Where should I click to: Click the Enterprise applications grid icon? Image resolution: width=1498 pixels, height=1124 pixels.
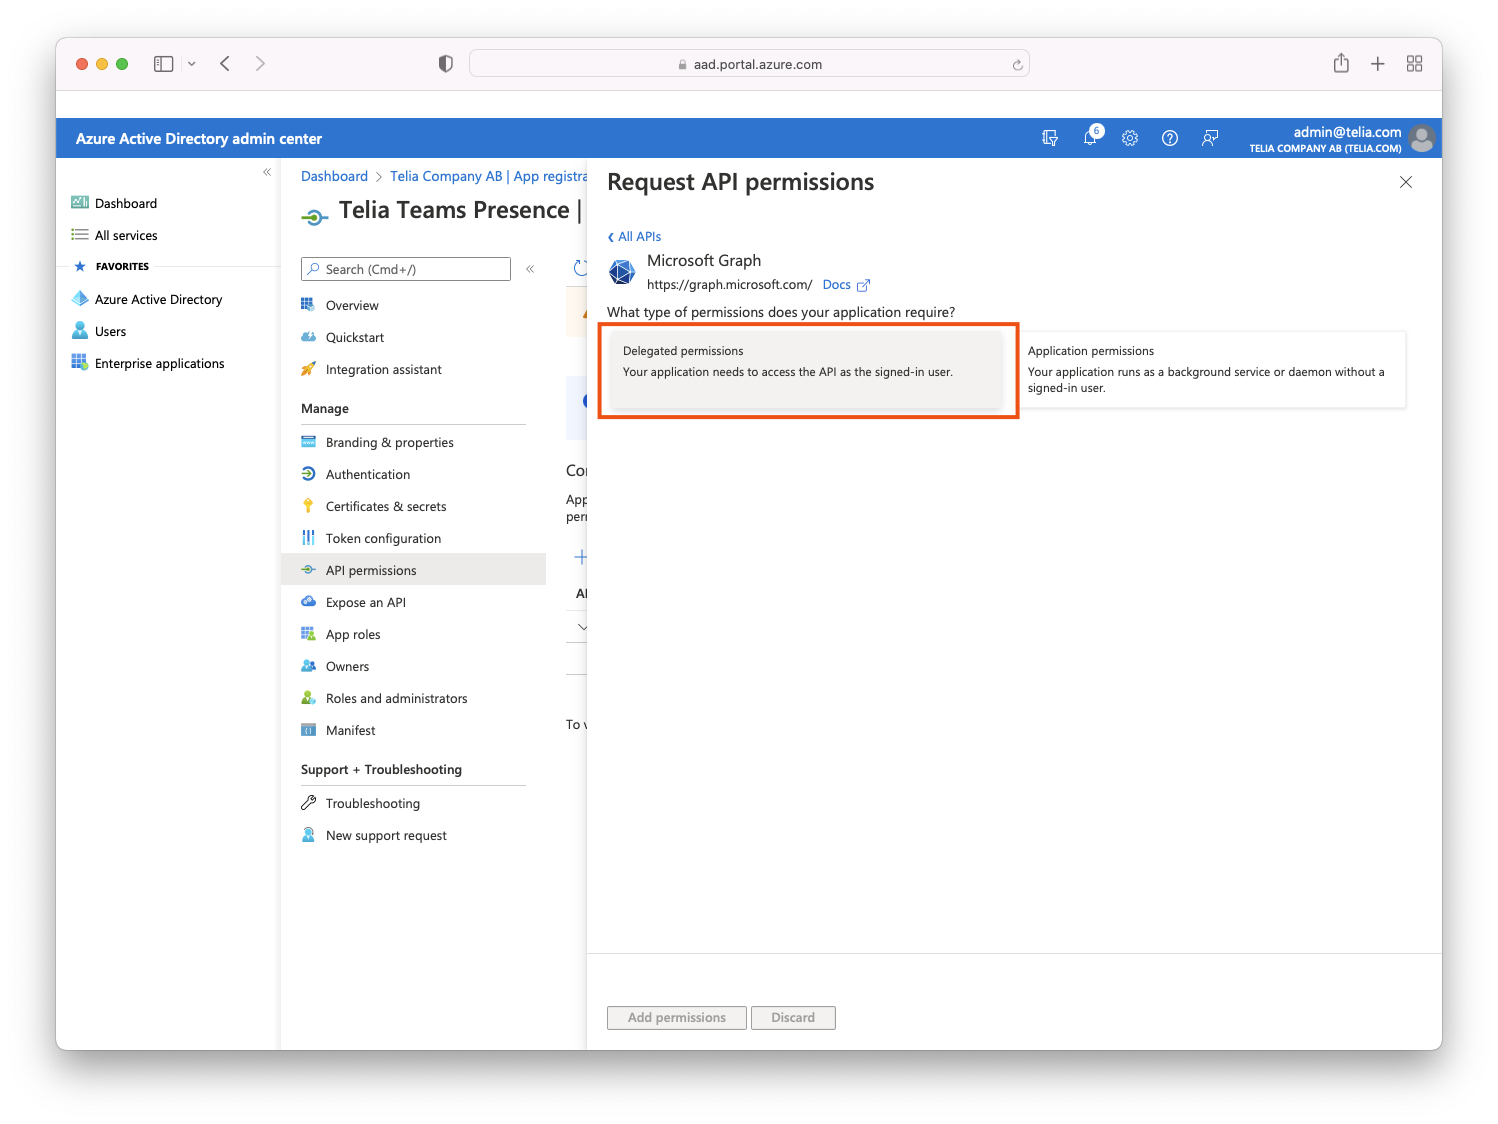coord(80,363)
